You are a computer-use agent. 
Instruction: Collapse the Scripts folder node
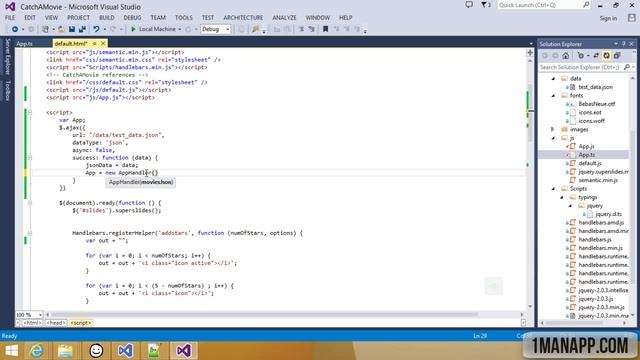pos(553,189)
